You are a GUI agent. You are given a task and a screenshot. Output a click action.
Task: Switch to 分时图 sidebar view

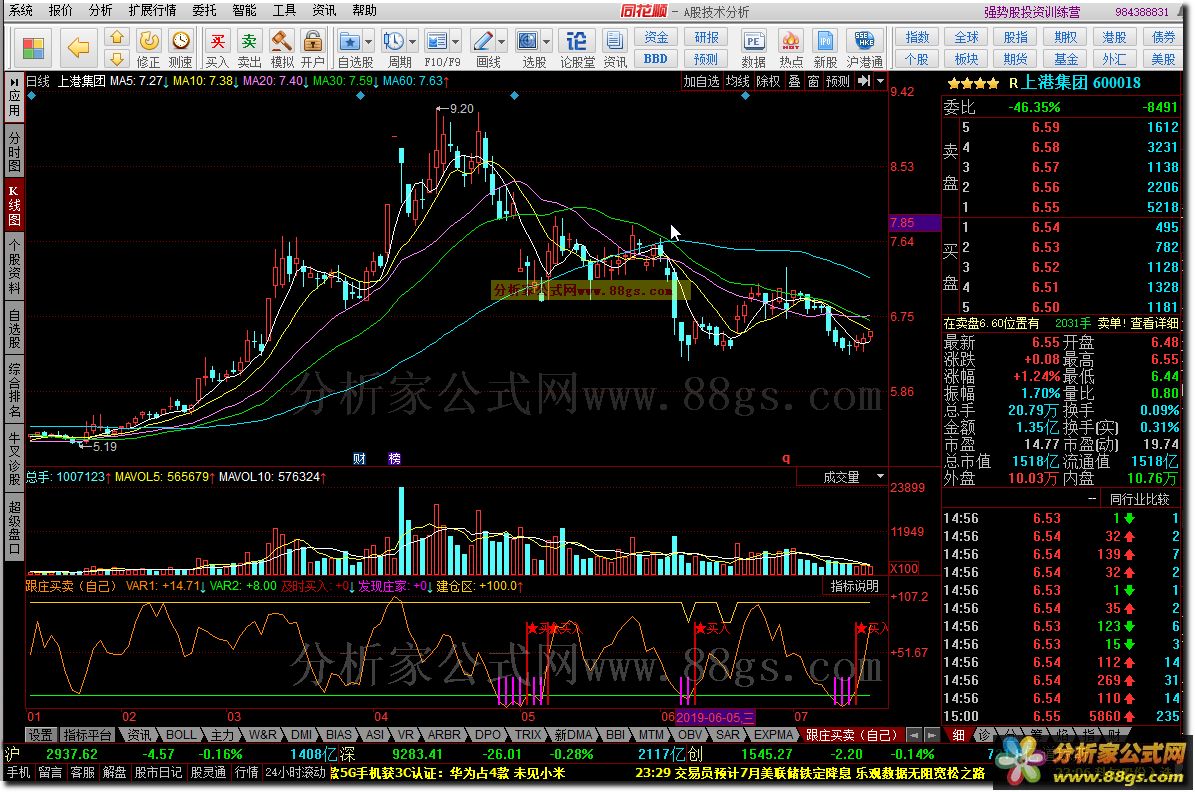point(14,151)
